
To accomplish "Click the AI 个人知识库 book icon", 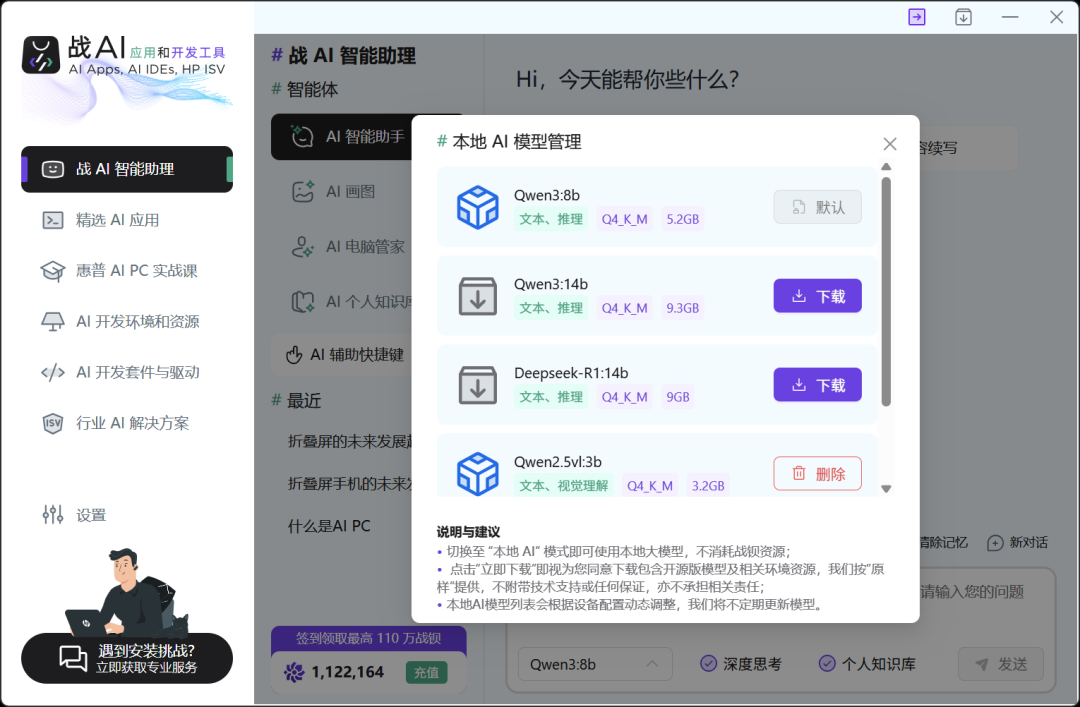I will tap(303, 302).
